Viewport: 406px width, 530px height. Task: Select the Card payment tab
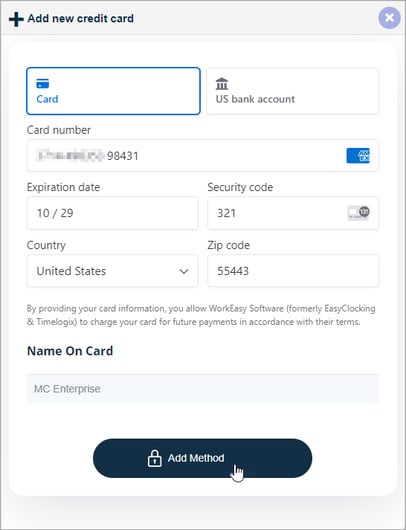pos(113,91)
